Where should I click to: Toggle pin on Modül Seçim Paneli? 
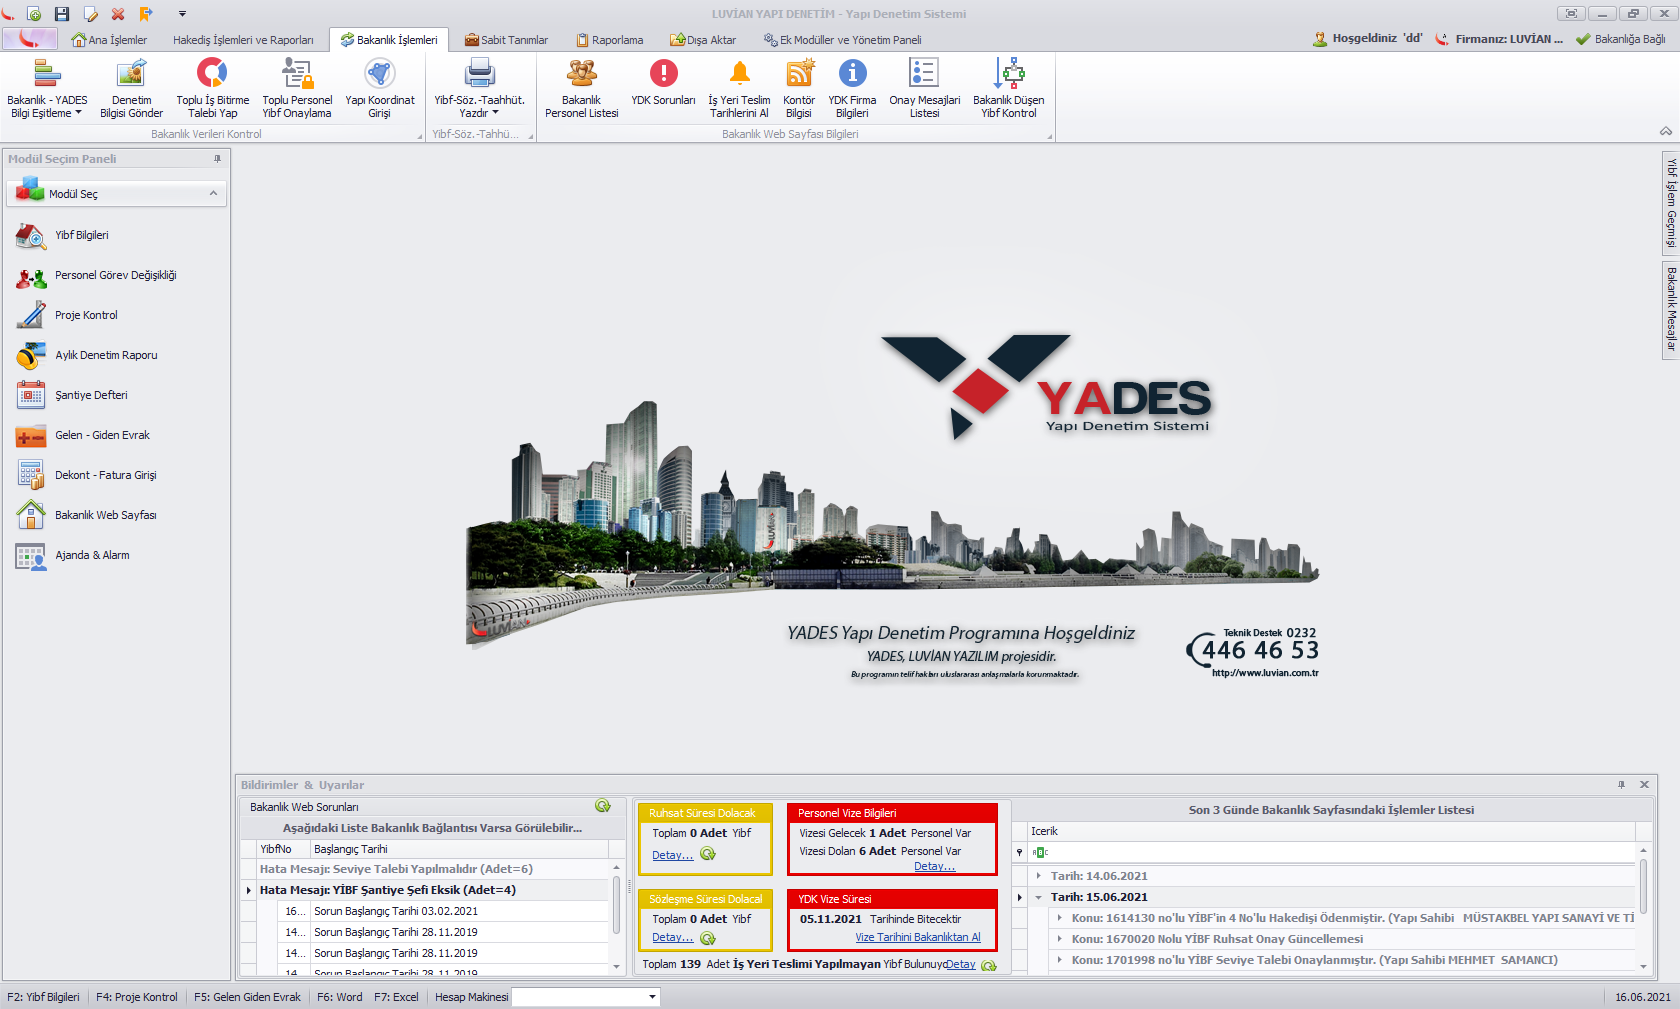click(217, 159)
